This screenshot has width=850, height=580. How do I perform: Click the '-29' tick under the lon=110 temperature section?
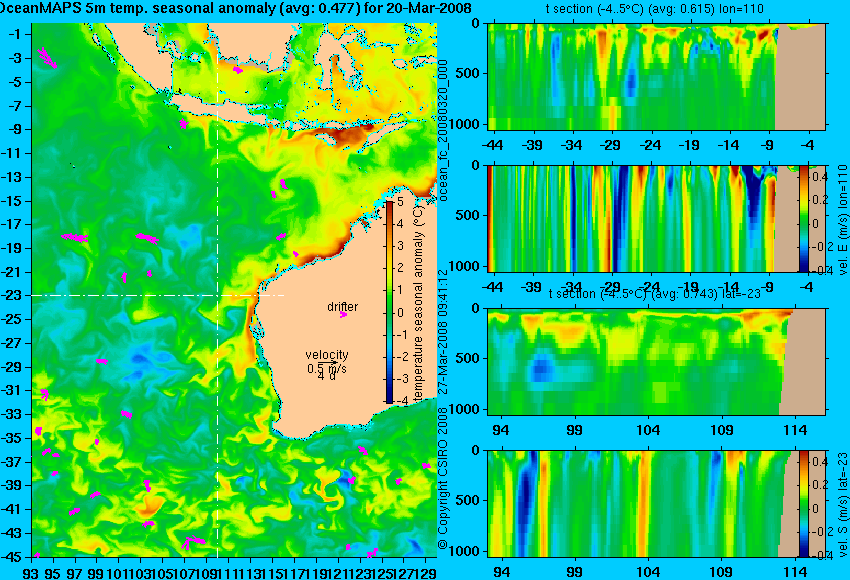(x=611, y=145)
